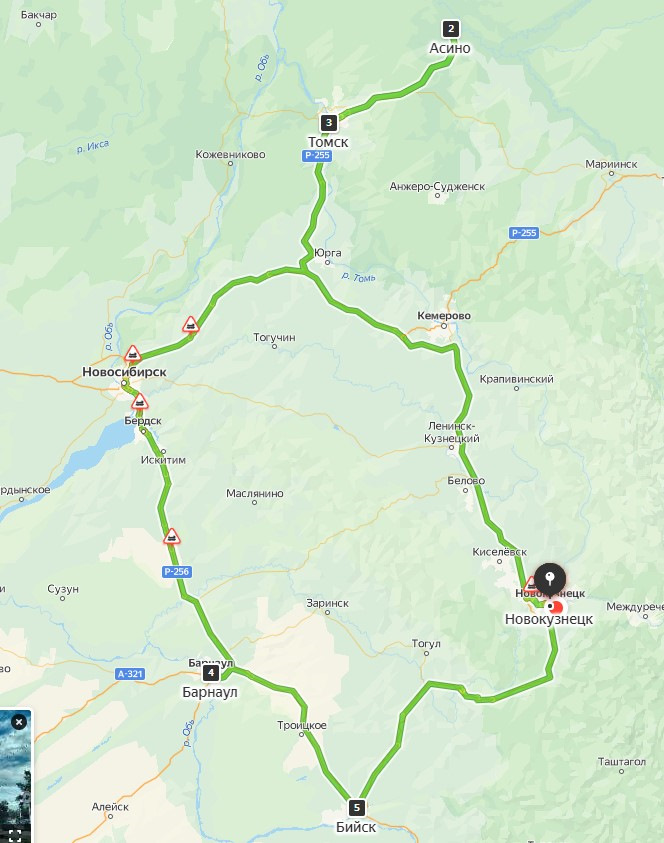
Task: Open the Новосибирск city label
Action: [124, 372]
